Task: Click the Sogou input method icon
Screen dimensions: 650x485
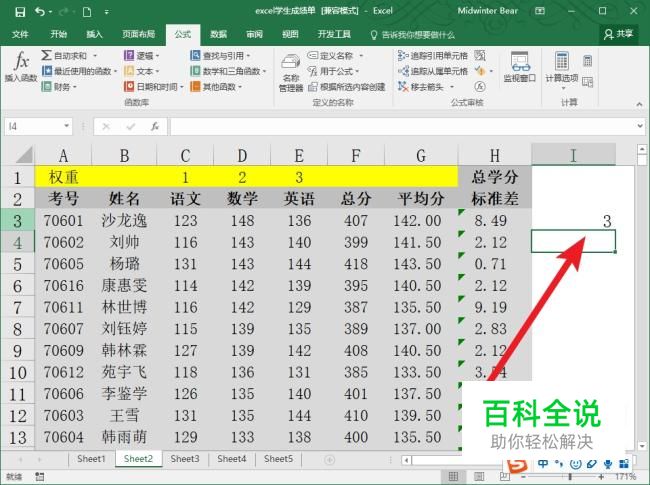Action: 517,465
